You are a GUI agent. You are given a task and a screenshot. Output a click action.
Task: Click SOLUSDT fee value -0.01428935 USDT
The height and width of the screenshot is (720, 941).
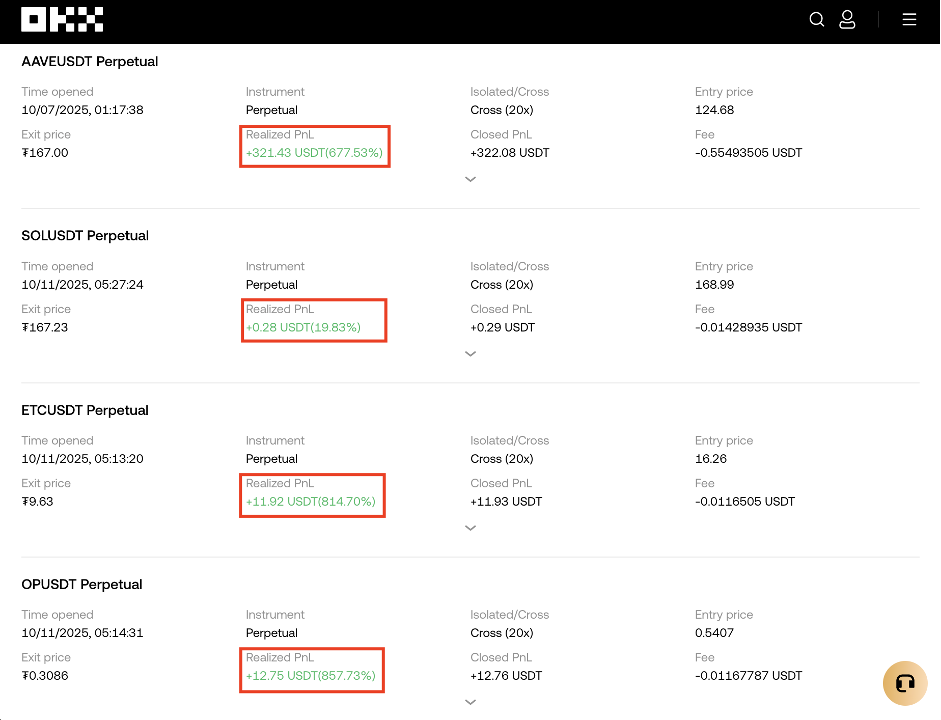748,327
